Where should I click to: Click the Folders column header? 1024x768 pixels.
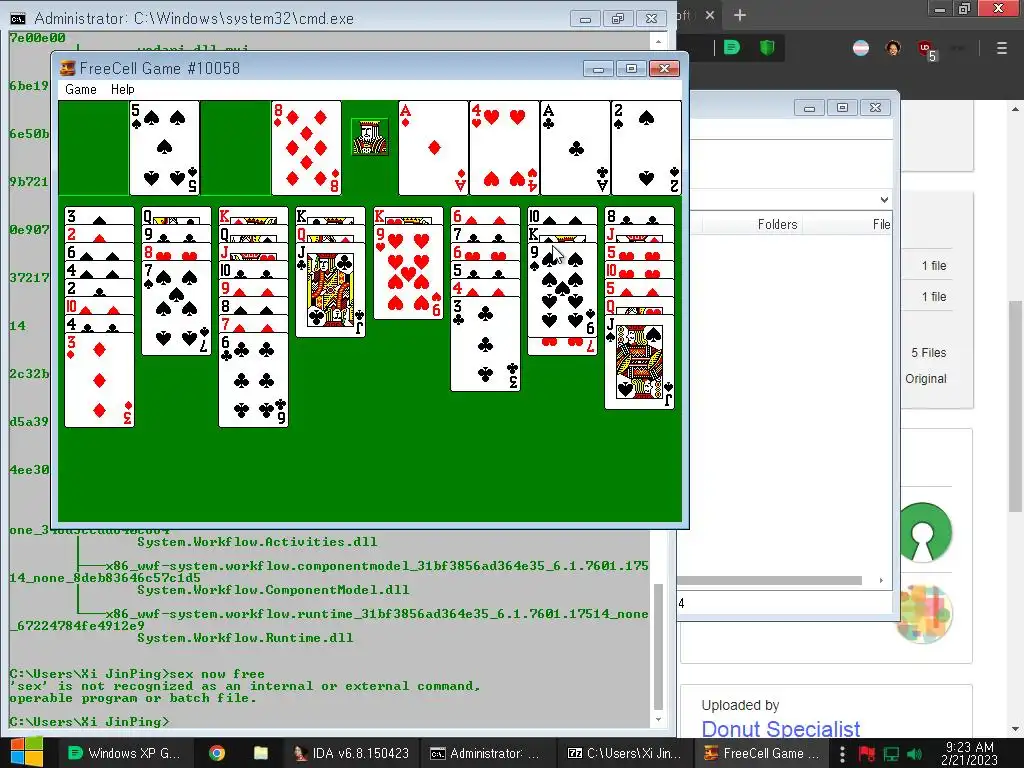pyautogui.click(x=777, y=225)
